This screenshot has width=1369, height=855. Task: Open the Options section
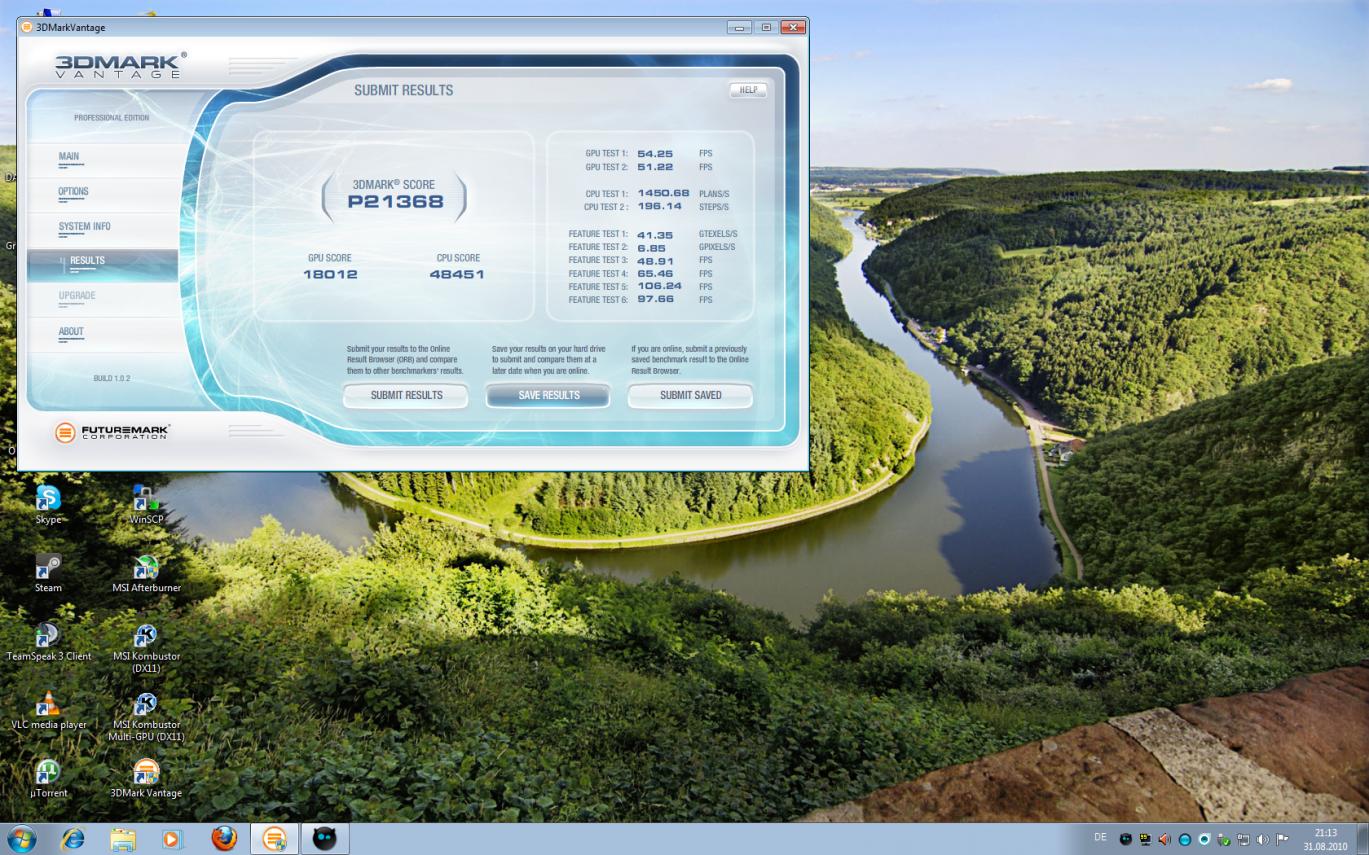(73, 191)
